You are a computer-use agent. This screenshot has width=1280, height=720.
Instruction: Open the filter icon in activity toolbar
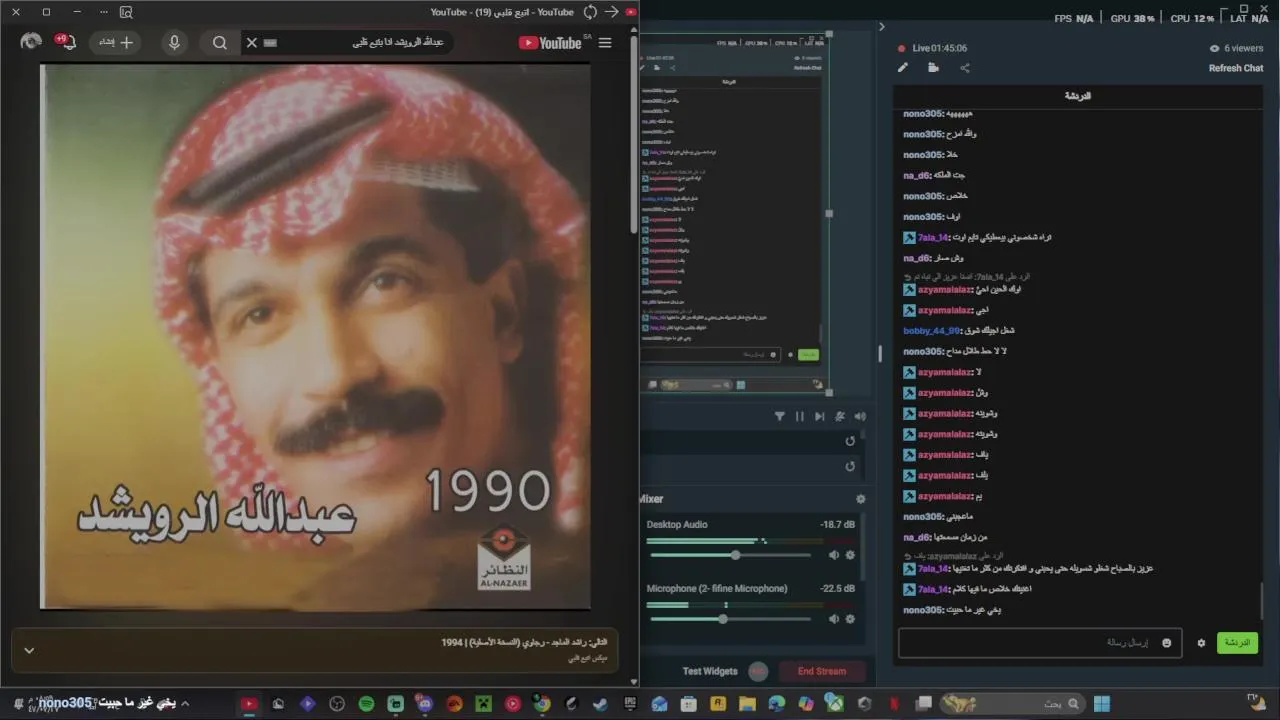[780, 416]
